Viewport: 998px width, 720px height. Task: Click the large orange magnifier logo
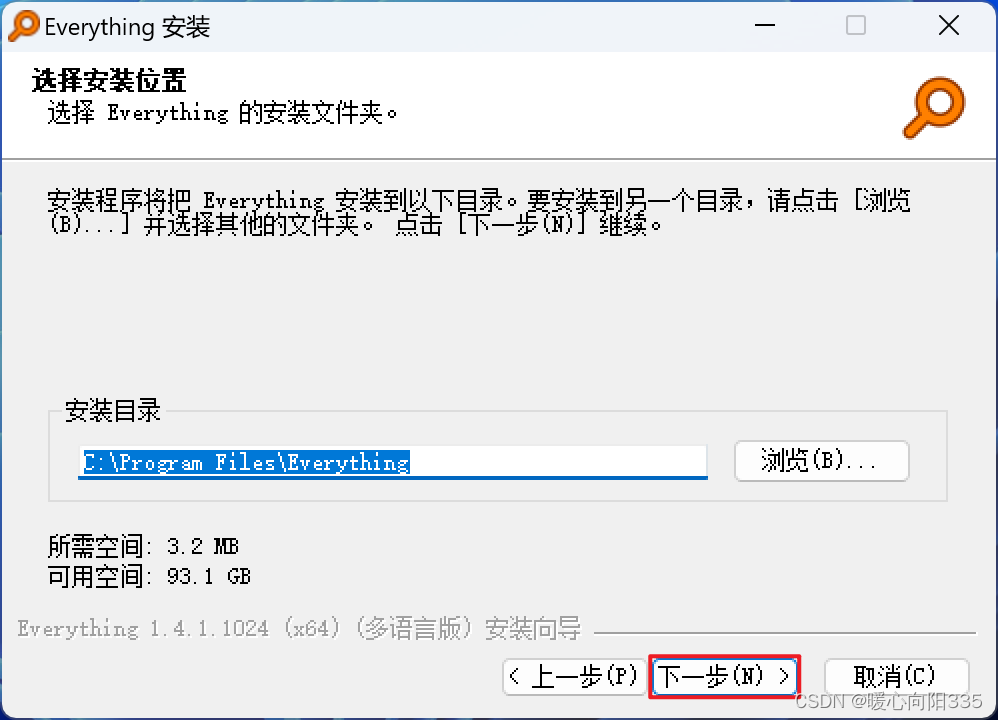tap(934, 107)
